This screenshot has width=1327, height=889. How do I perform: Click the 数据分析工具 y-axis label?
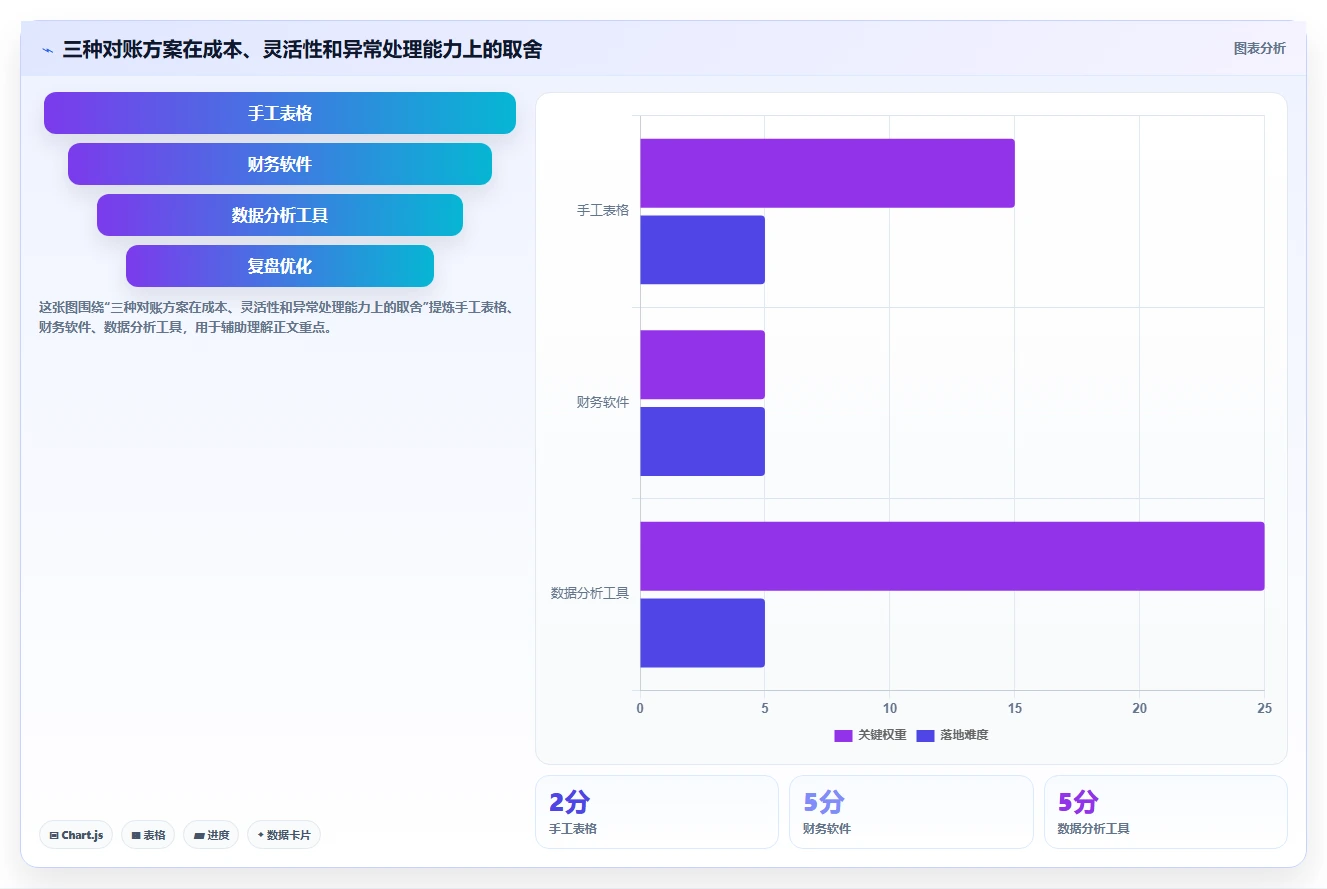pos(590,594)
